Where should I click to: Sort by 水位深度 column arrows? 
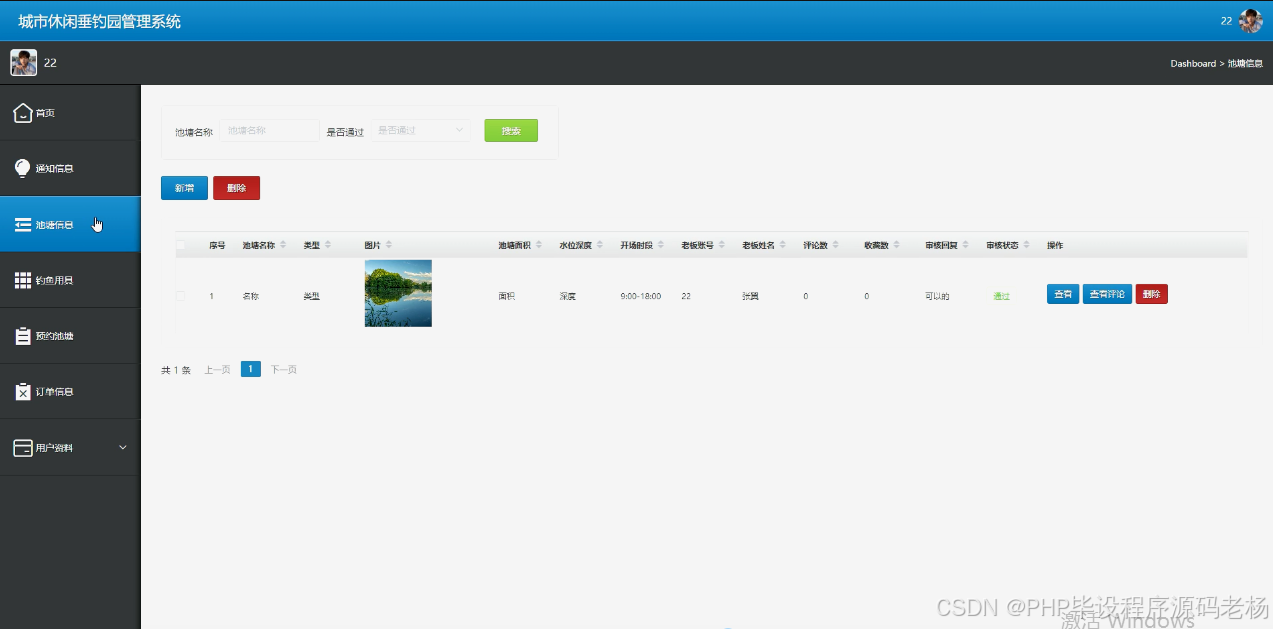pyautogui.click(x=600, y=245)
